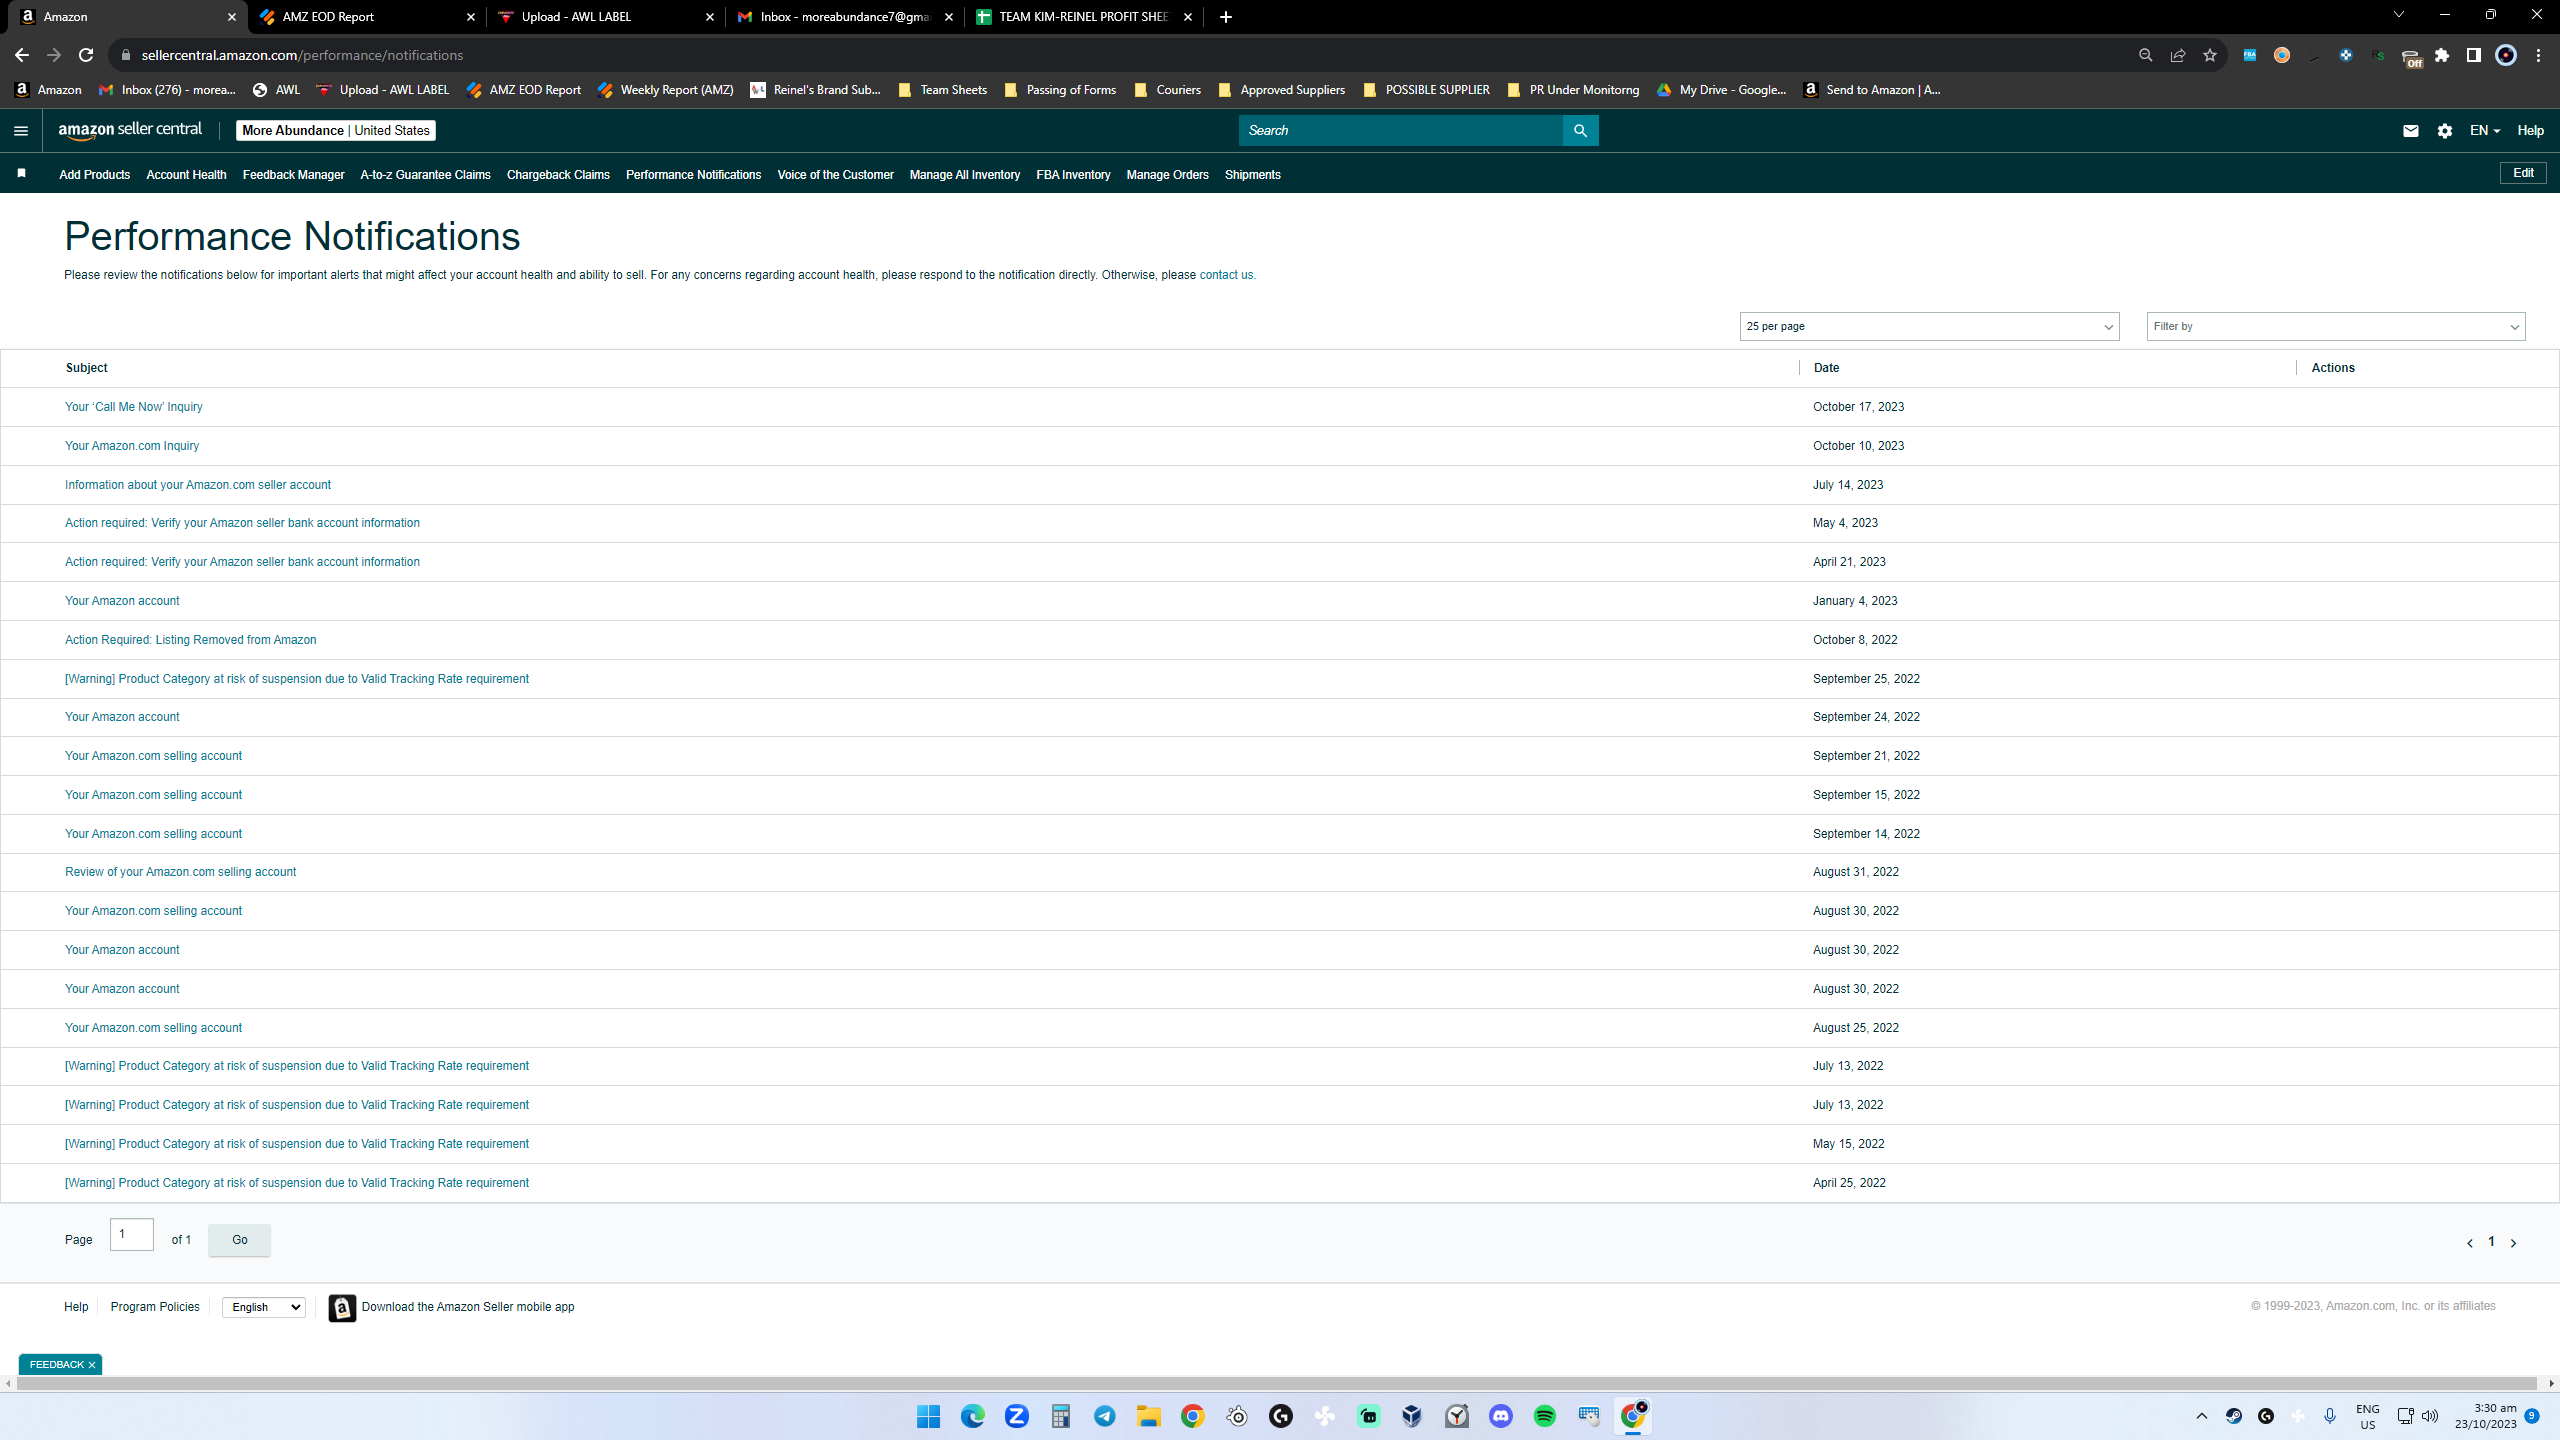The image size is (2560, 1440).
Task: Go to previous page of notifications arrow
Action: click(2470, 1242)
